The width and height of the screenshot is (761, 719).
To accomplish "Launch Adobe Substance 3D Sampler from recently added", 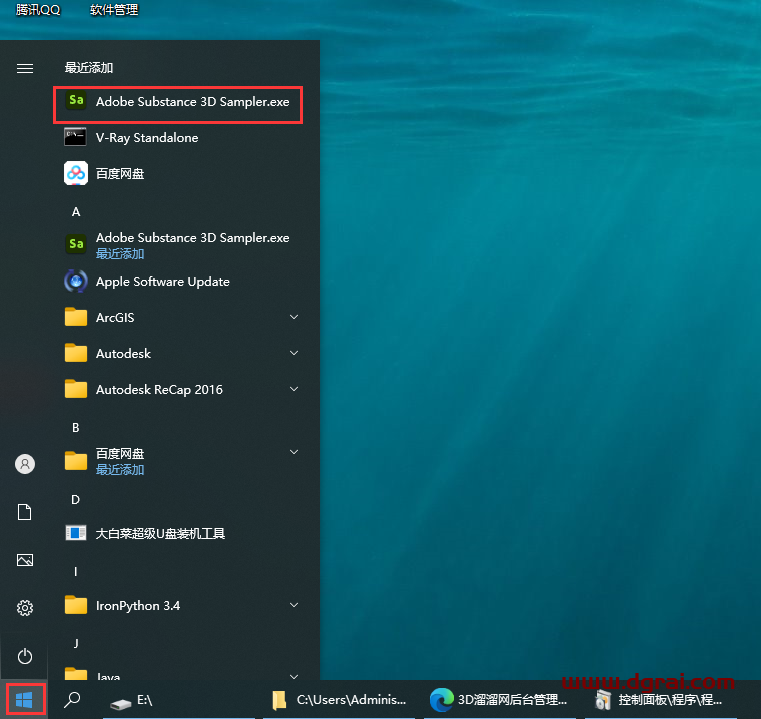I will pyautogui.click(x=179, y=101).
